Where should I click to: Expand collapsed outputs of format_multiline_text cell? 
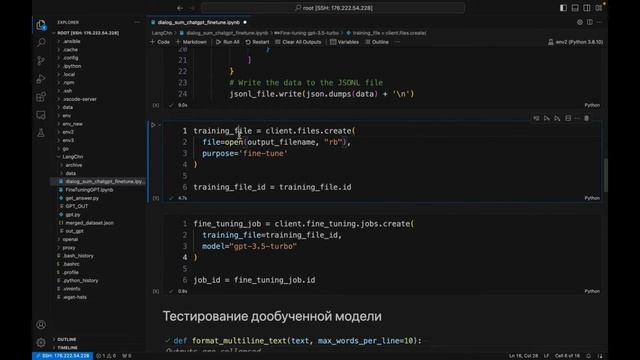click(x=213, y=351)
